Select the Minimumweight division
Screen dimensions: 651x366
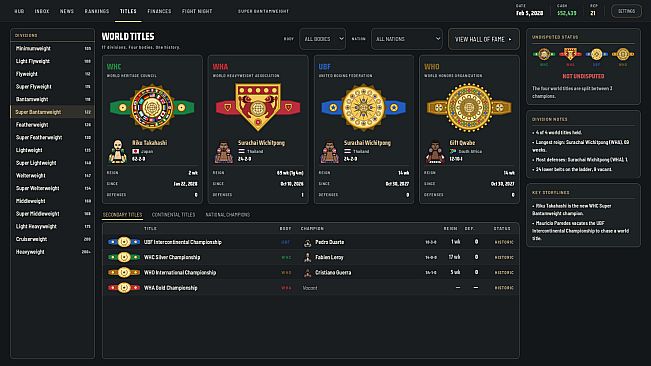pyautogui.click(x=53, y=49)
